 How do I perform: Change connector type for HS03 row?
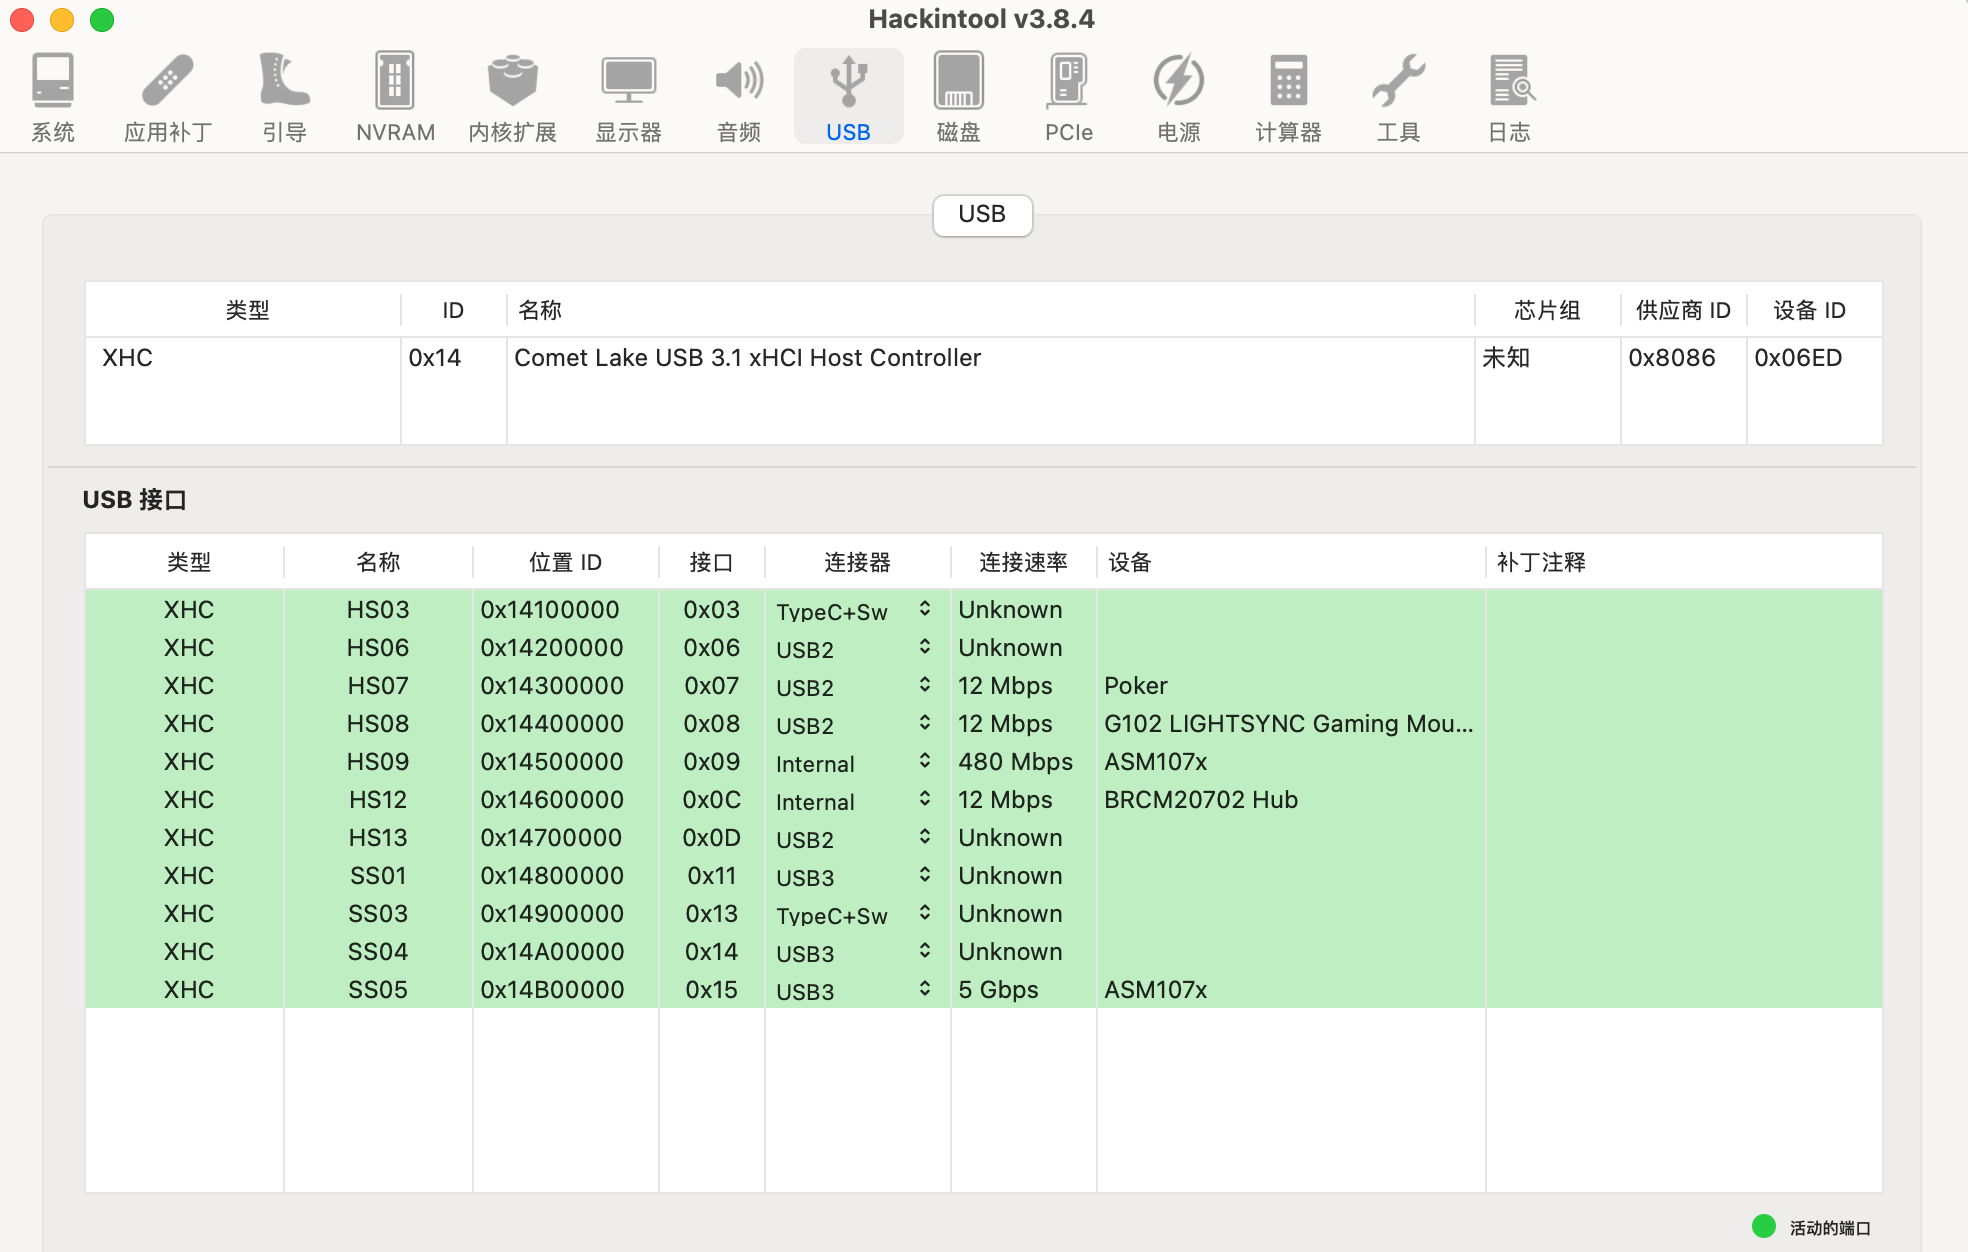pyautogui.click(x=856, y=610)
